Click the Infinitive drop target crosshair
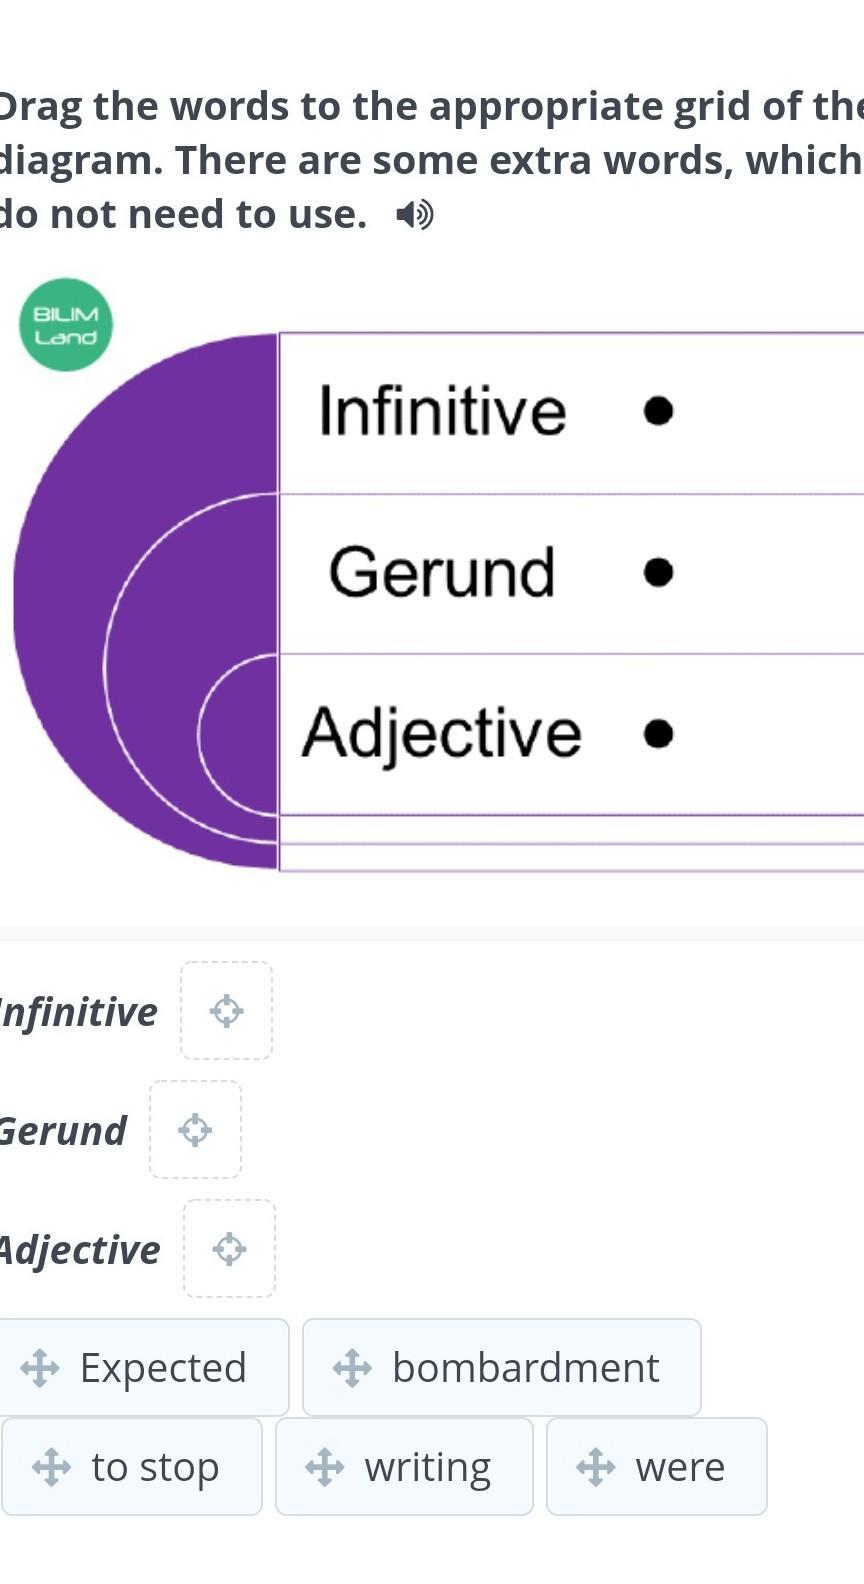Image resolution: width=864 pixels, height=1584 pixels. [x=226, y=1011]
